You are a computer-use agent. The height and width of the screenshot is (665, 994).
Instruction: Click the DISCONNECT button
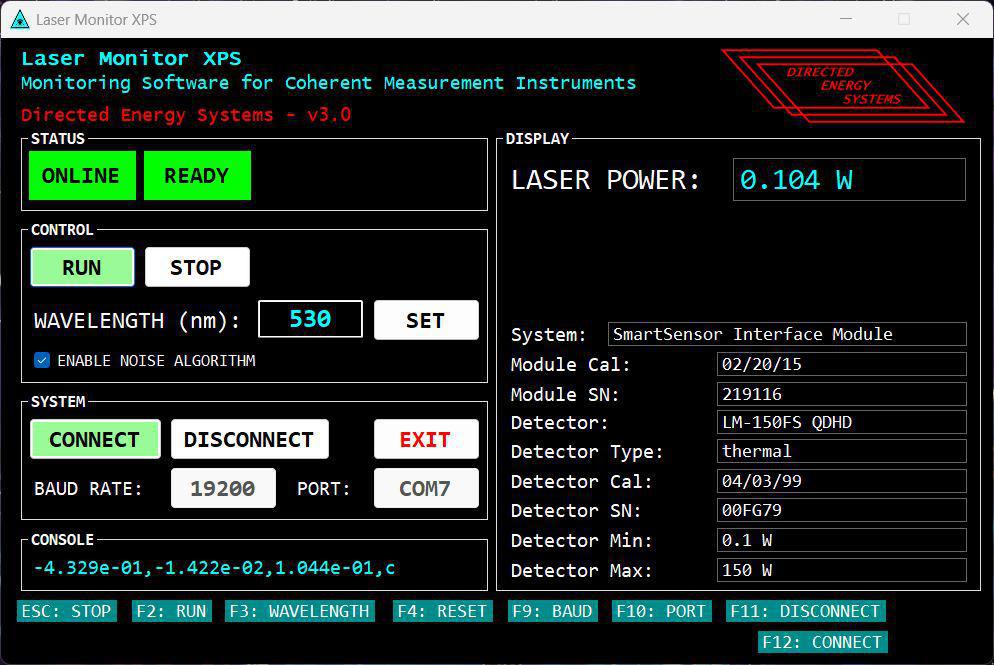point(249,439)
